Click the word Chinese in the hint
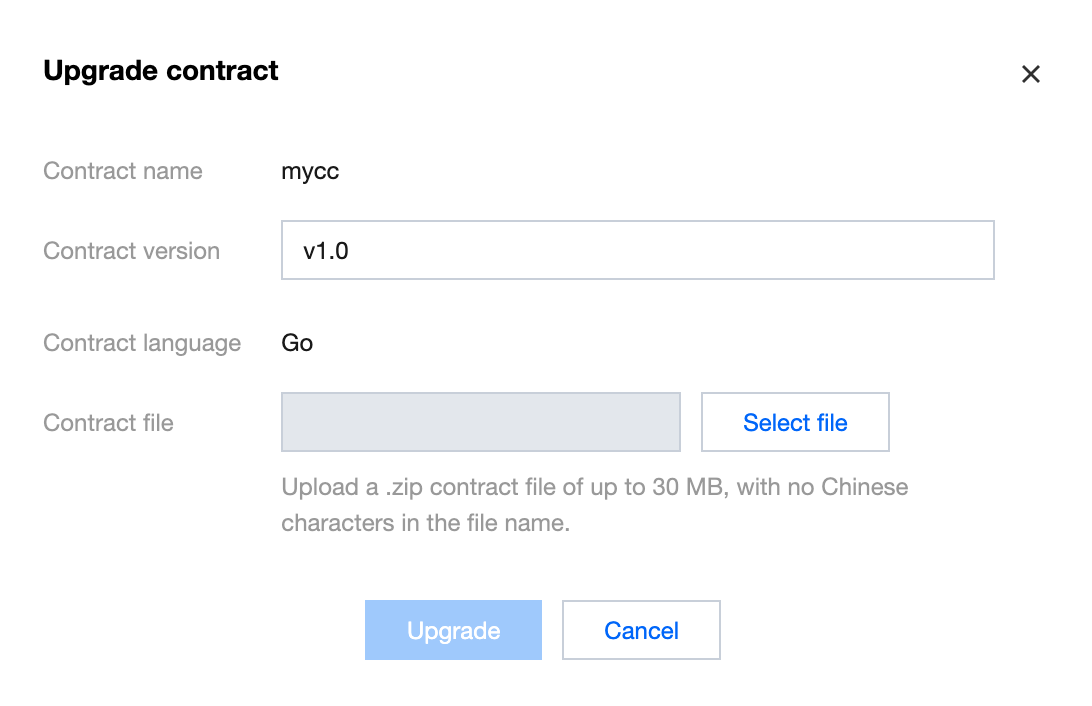The image size is (1092, 706). pyautogui.click(x=864, y=488)
